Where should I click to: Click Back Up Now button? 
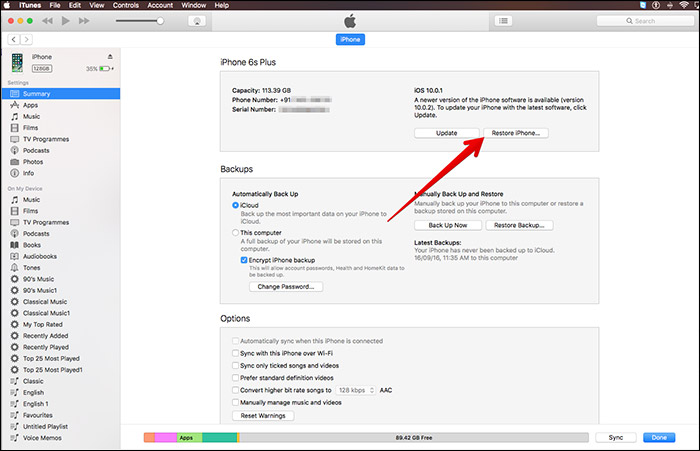(448, 226)
